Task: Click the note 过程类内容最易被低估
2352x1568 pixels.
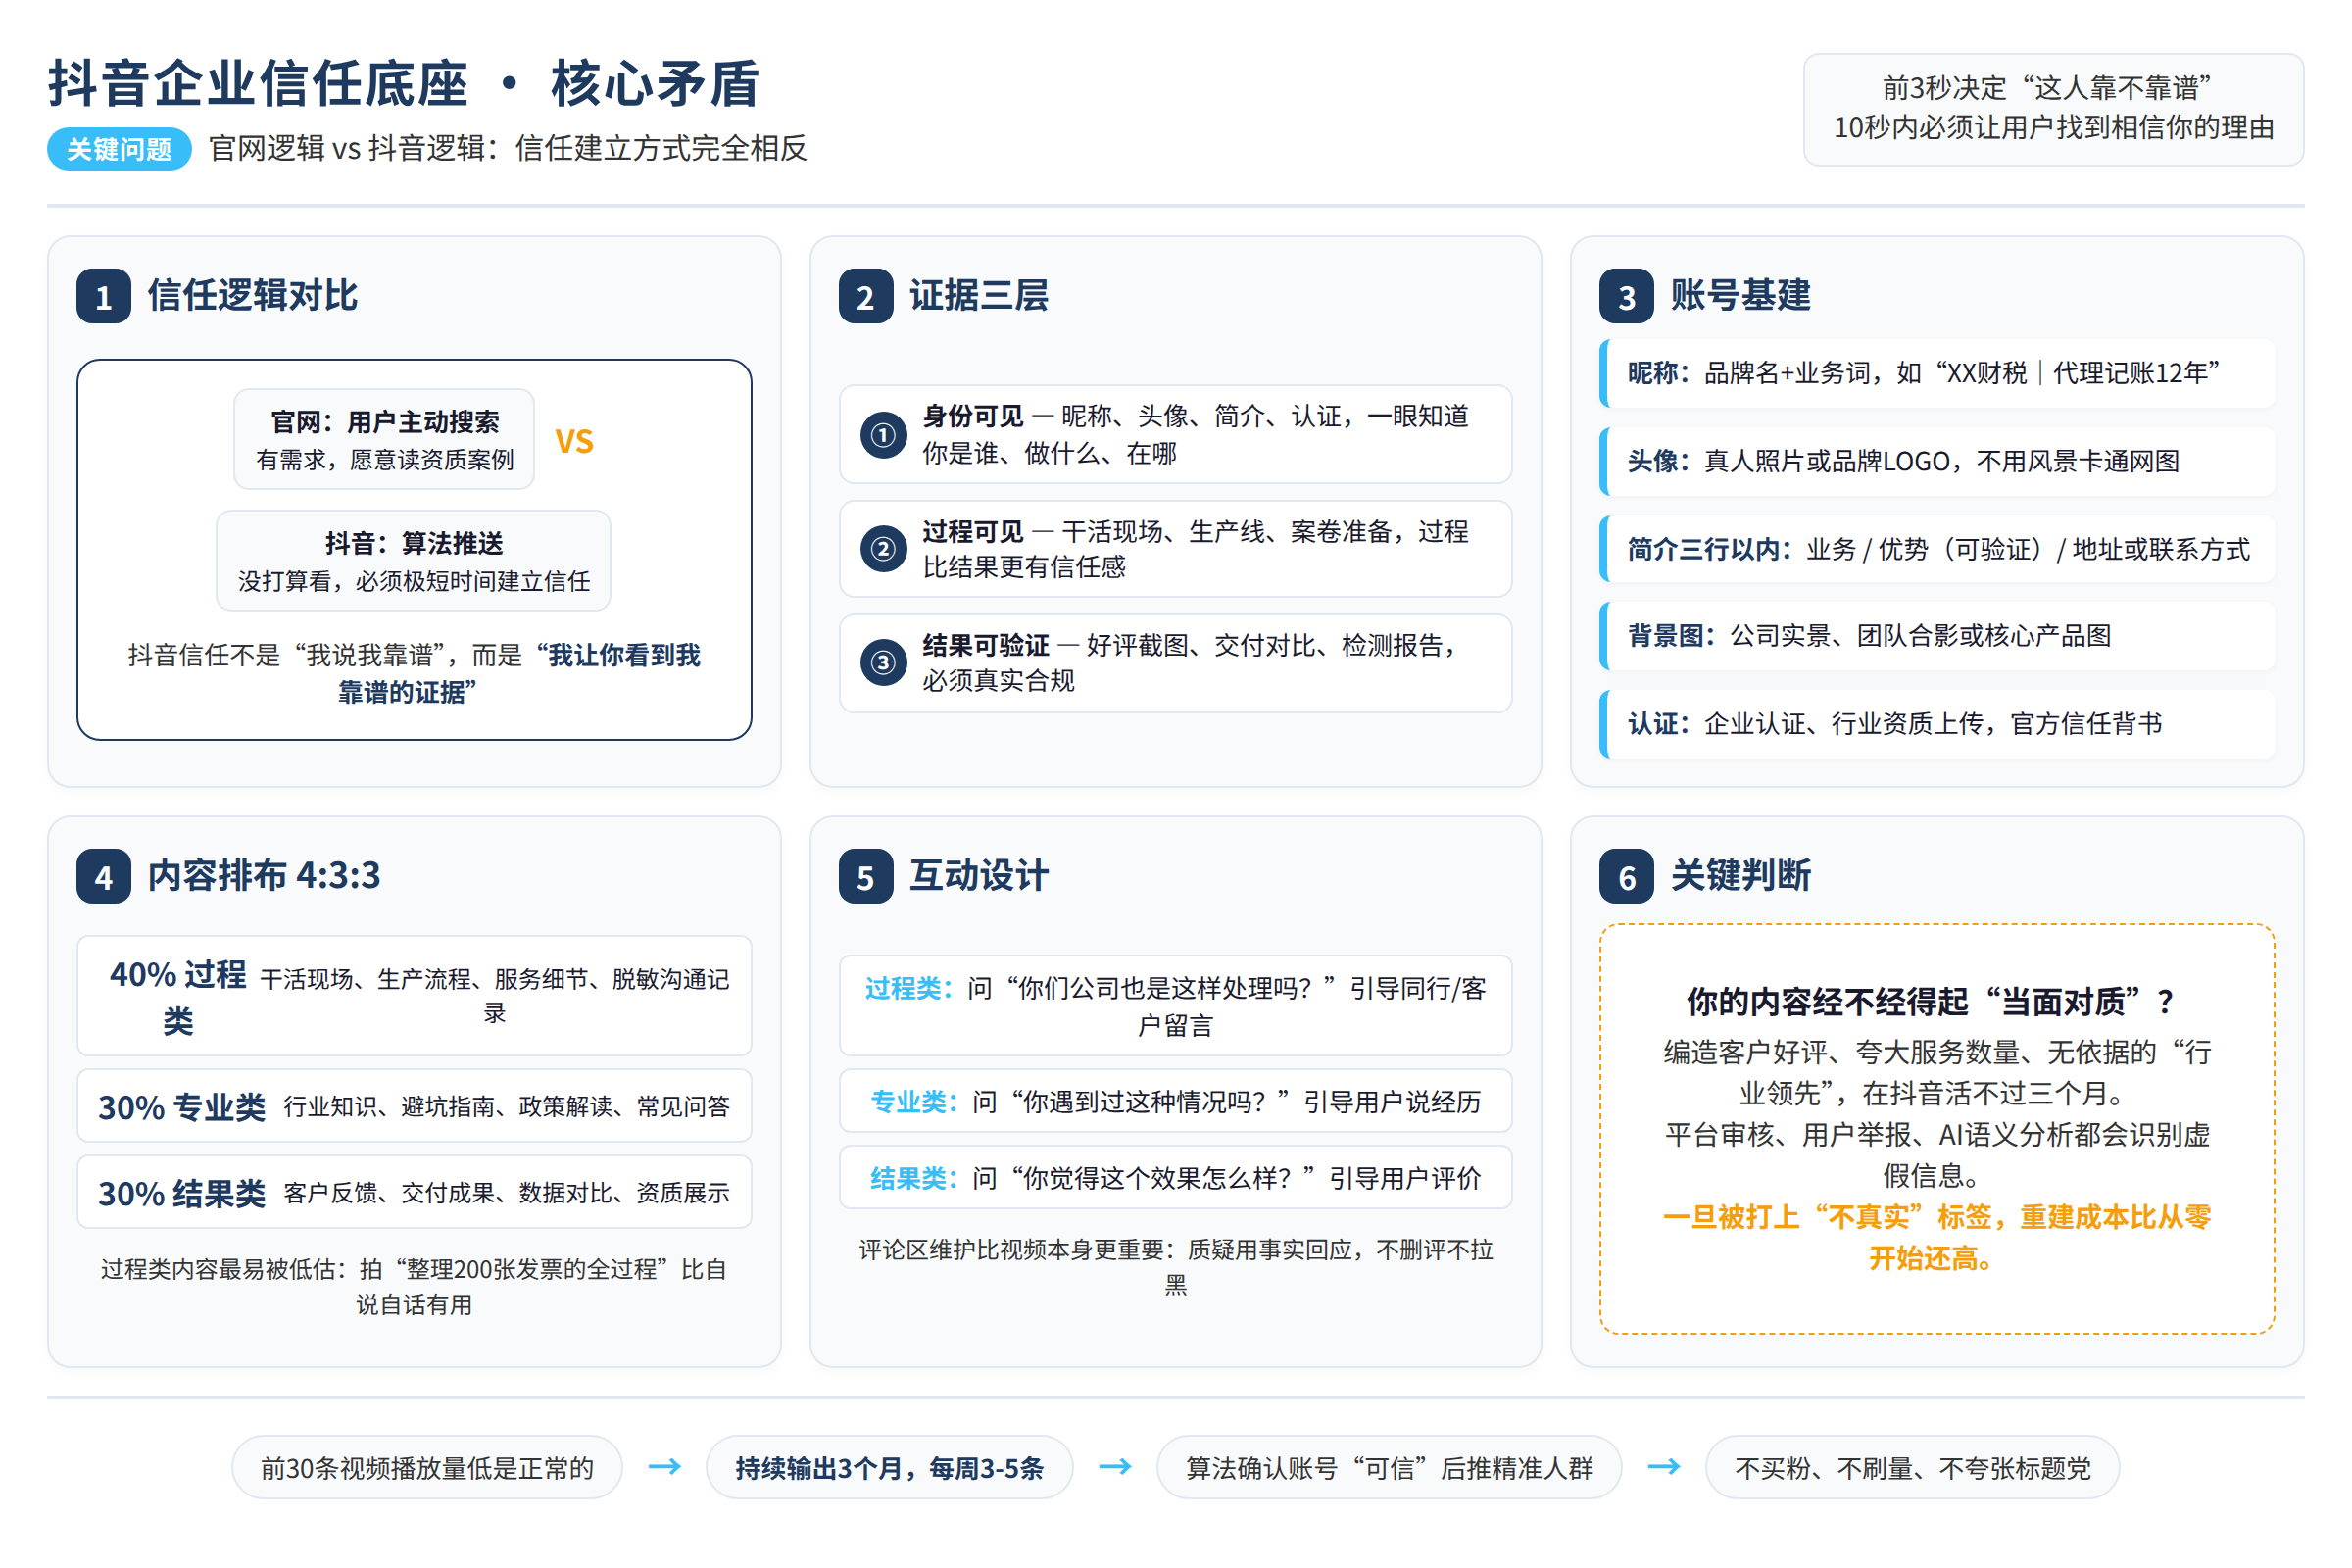Action: click(414, 1287)
